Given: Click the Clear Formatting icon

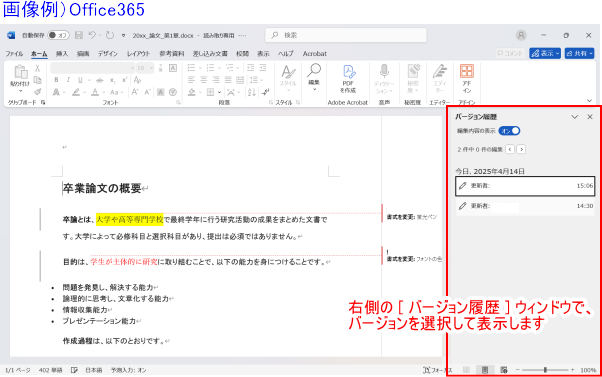Looking at the screenshot, I should coord(137,80).
